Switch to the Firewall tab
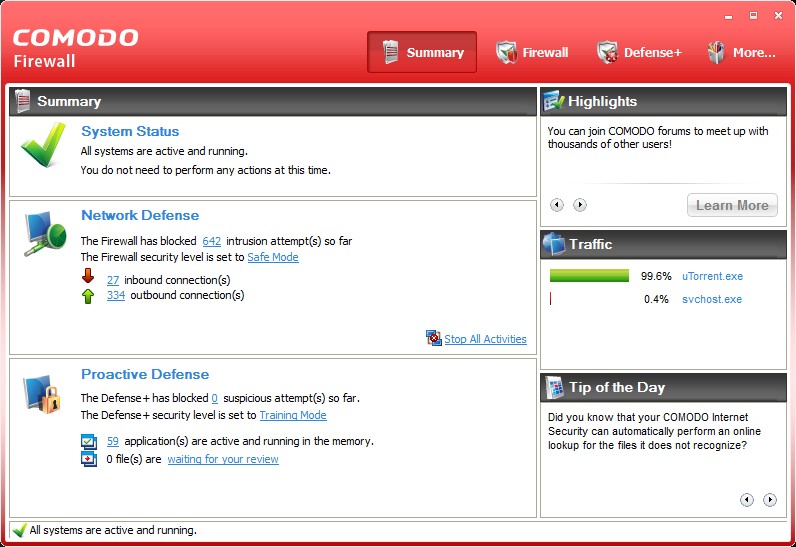796x547 pixels. 532,52
